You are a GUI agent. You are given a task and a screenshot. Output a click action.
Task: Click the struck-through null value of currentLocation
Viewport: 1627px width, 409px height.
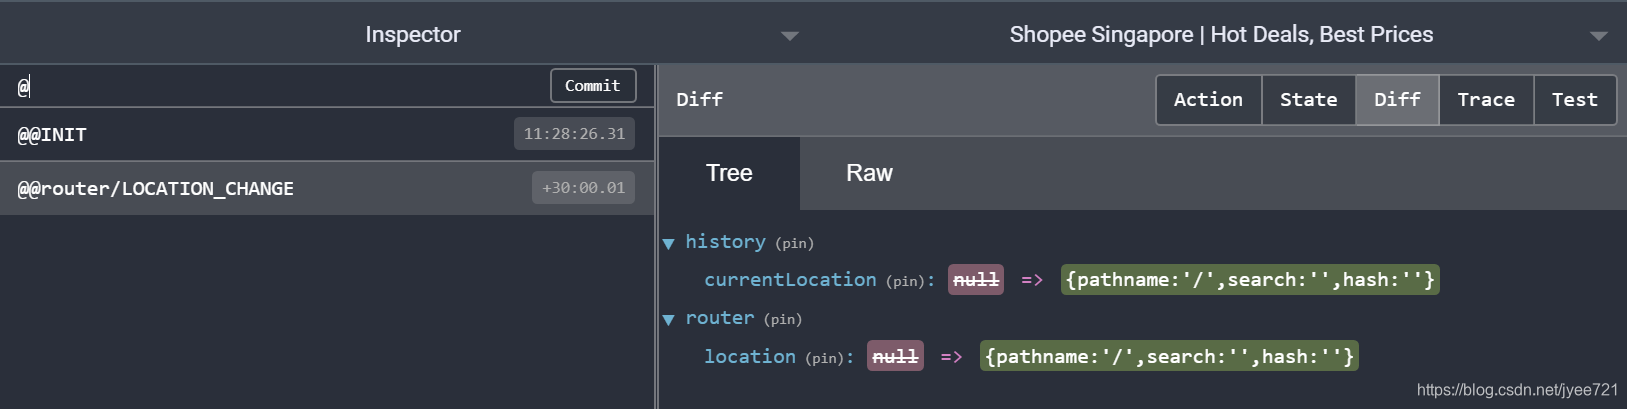(976, 280)
